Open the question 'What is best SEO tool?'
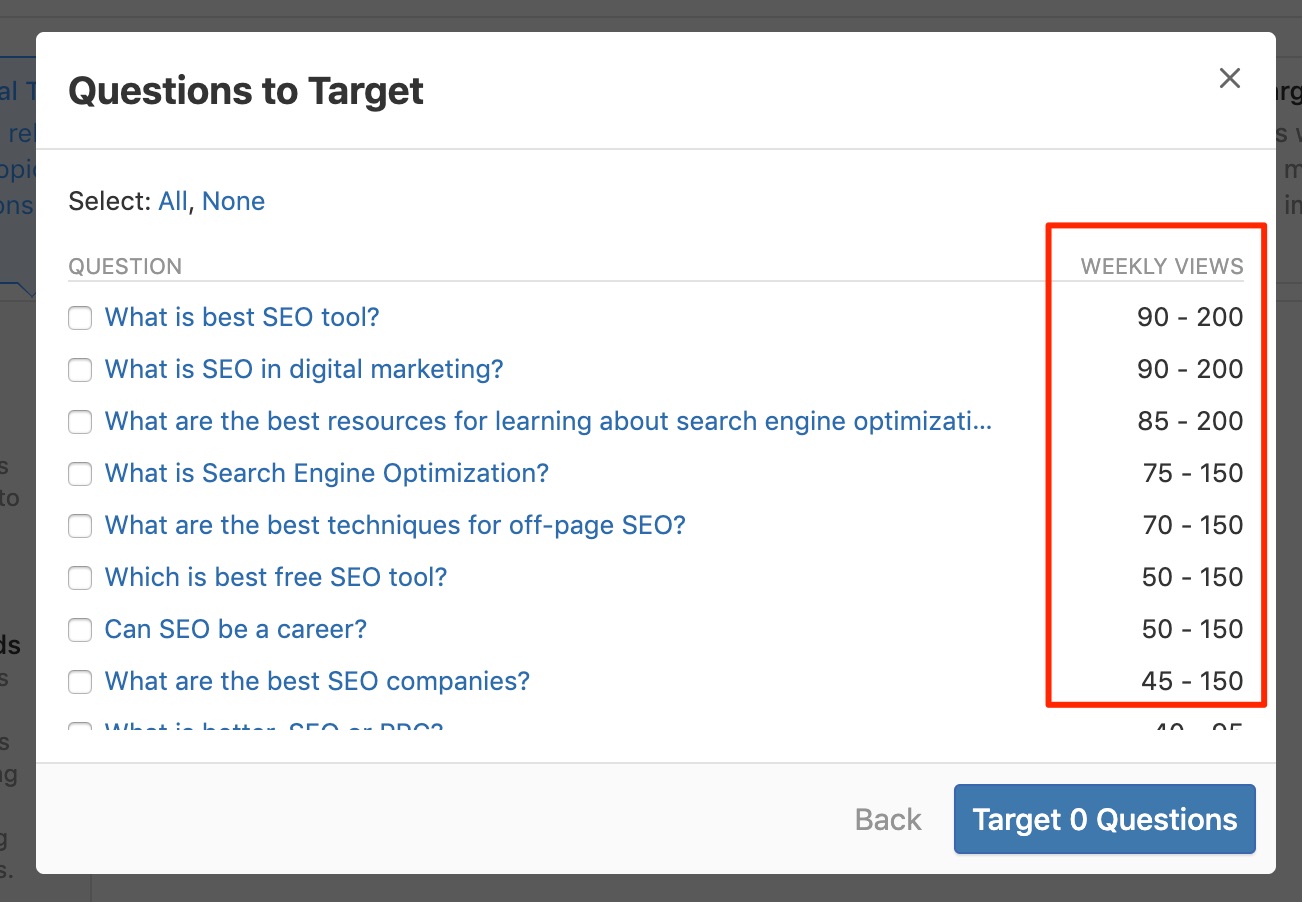 pyautogui.click(x=242, y=317)
